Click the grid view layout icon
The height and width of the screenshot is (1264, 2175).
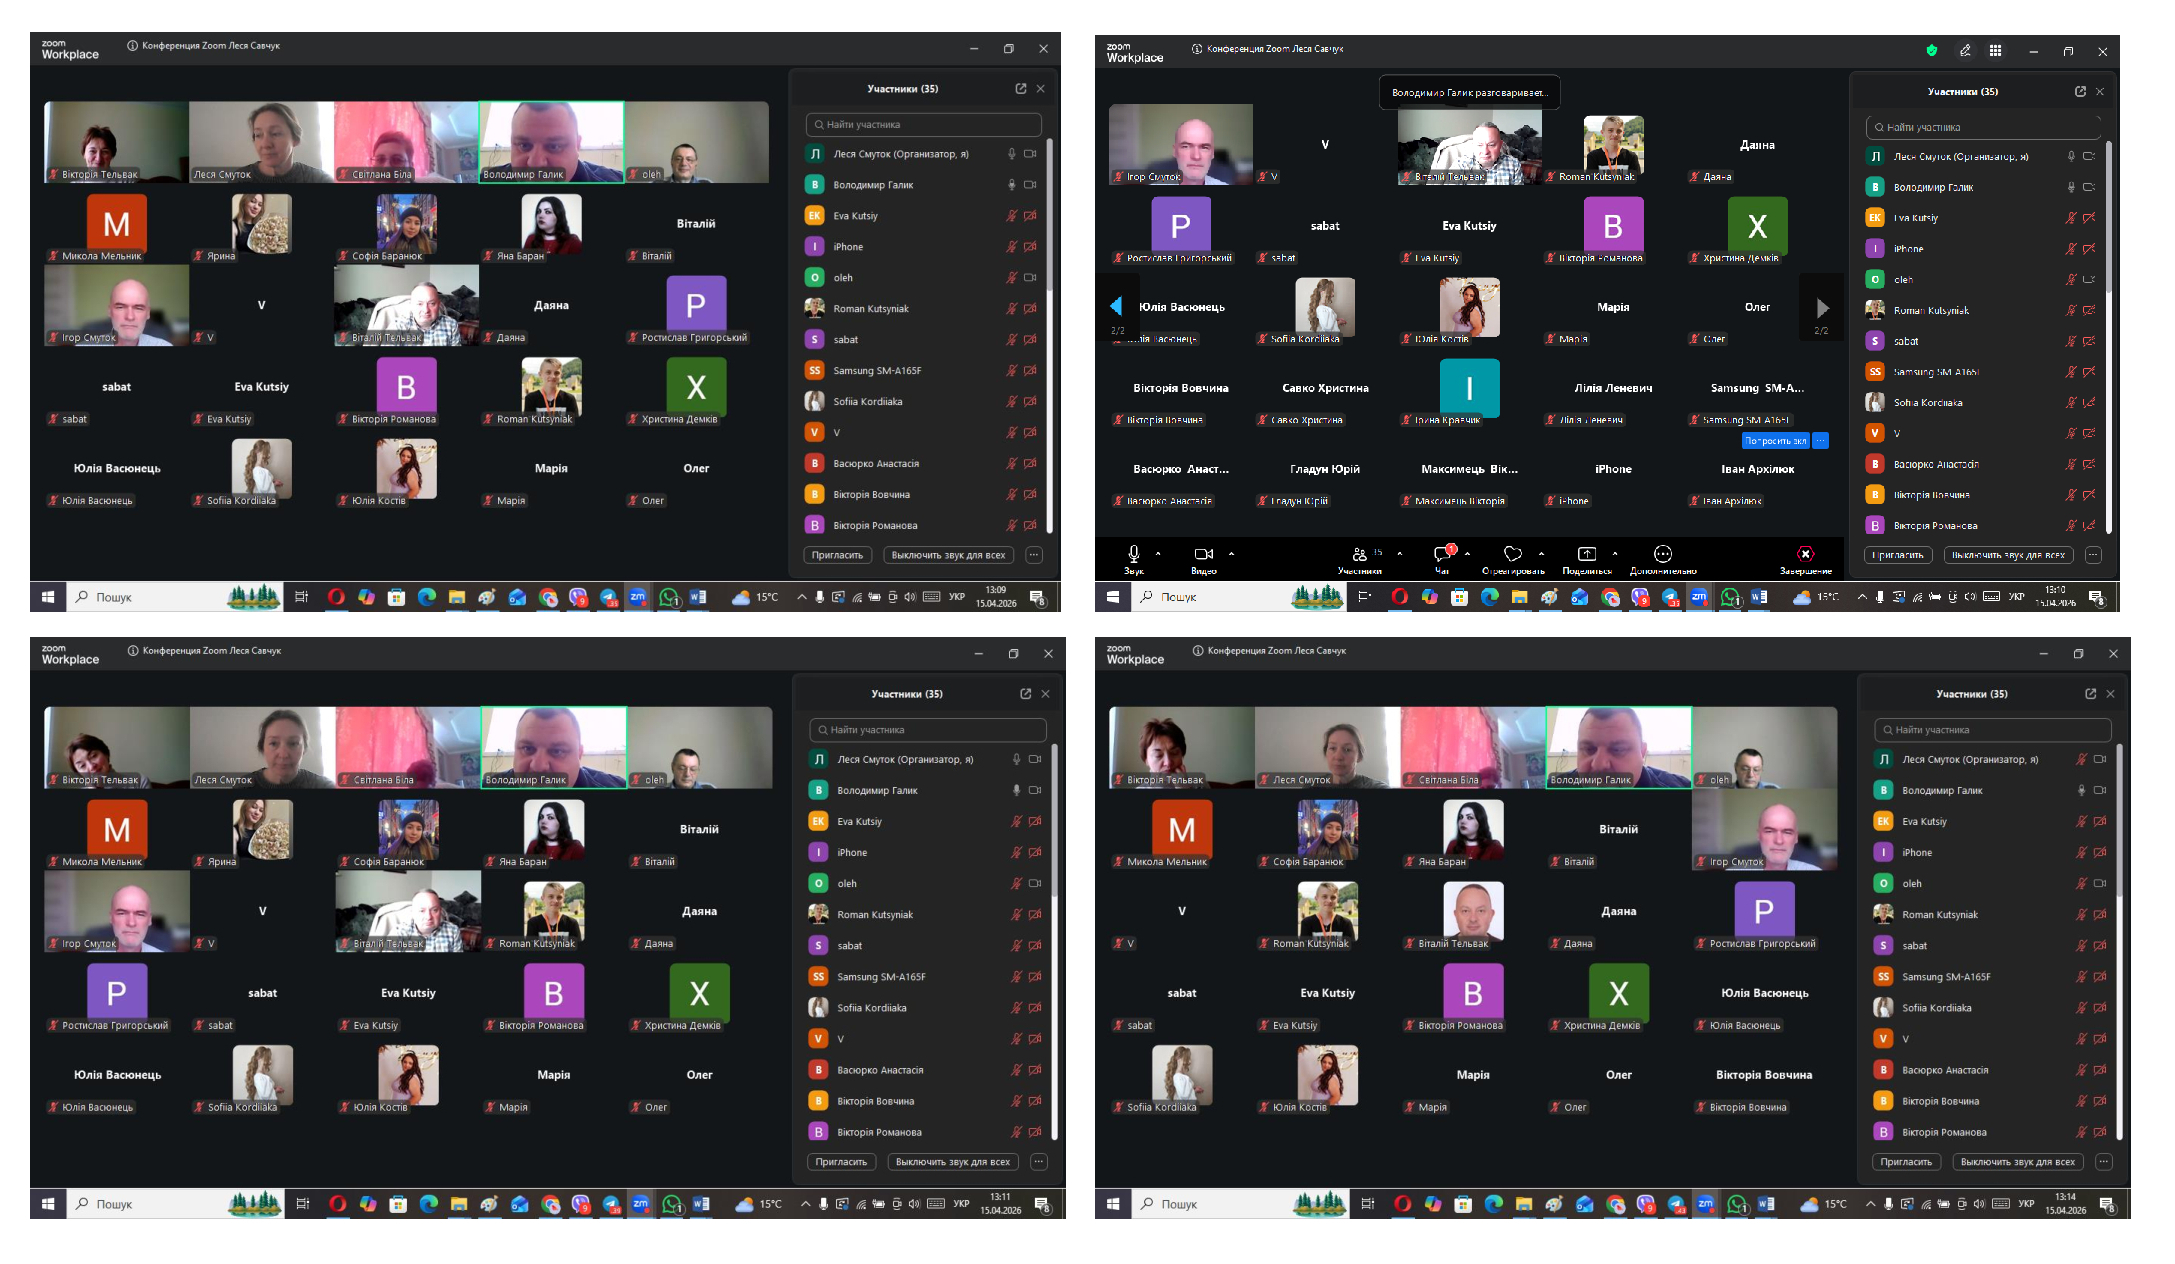click(1995, 50)
